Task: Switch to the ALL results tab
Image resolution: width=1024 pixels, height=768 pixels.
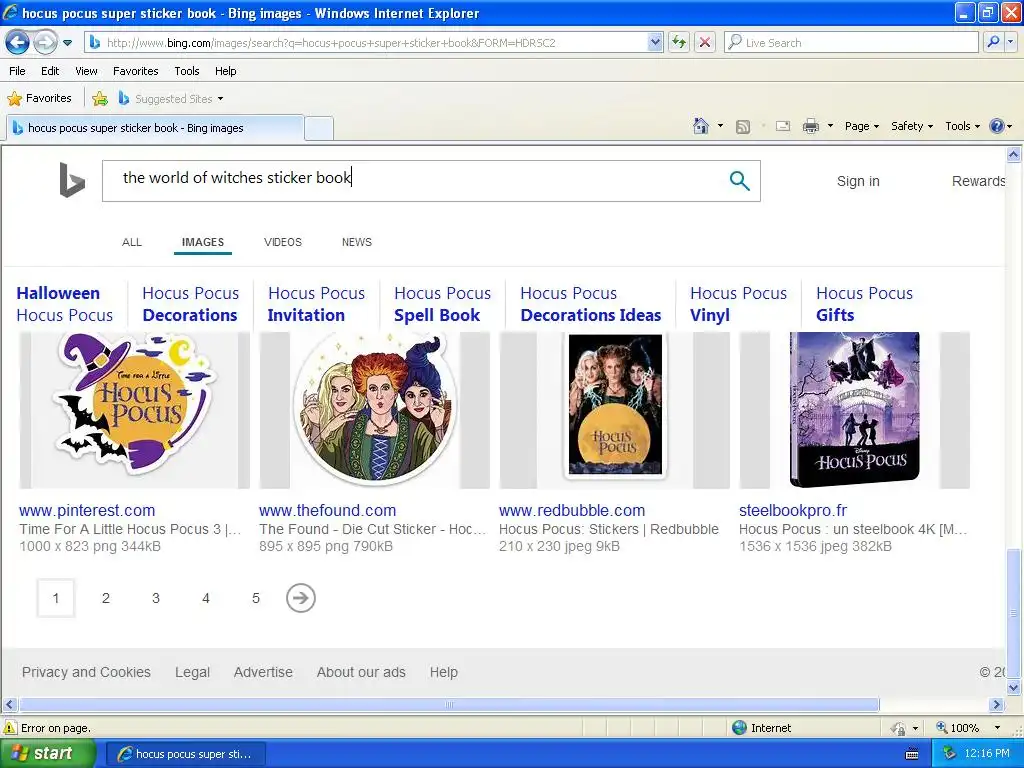Action: click(x=132, y=242)
